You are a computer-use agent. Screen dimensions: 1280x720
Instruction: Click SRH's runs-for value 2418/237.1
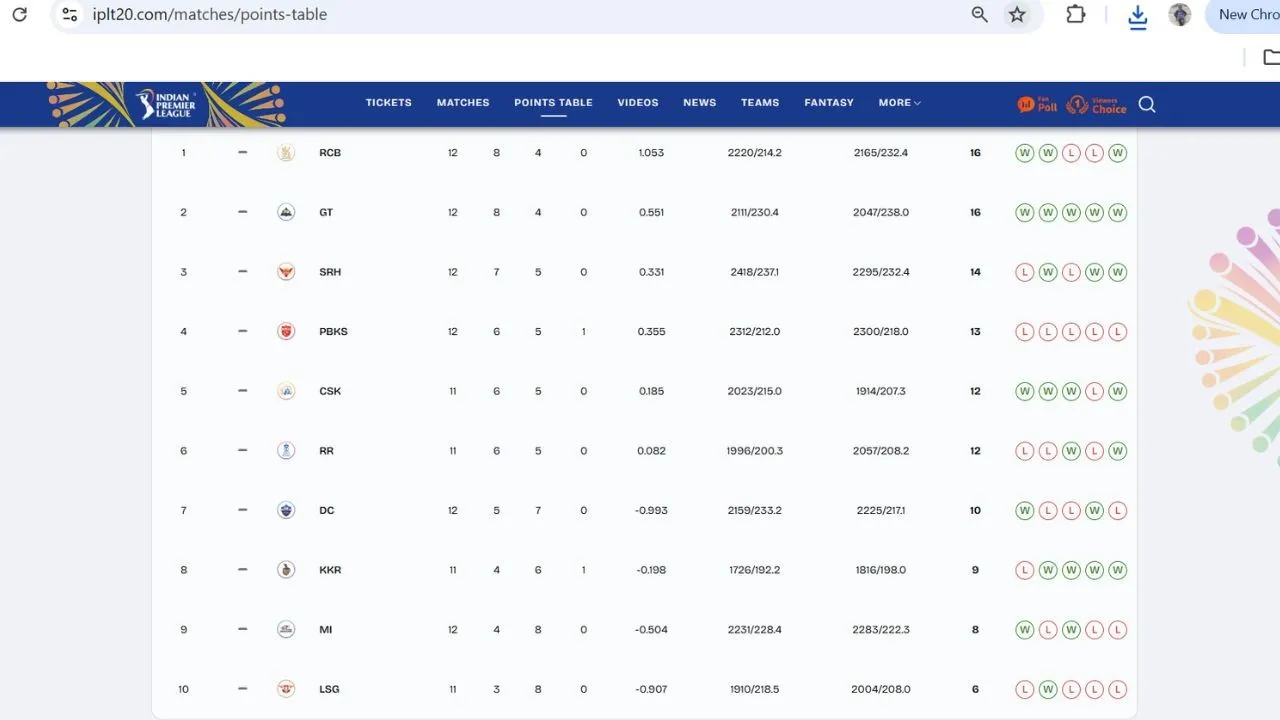[x=754, y=272]
